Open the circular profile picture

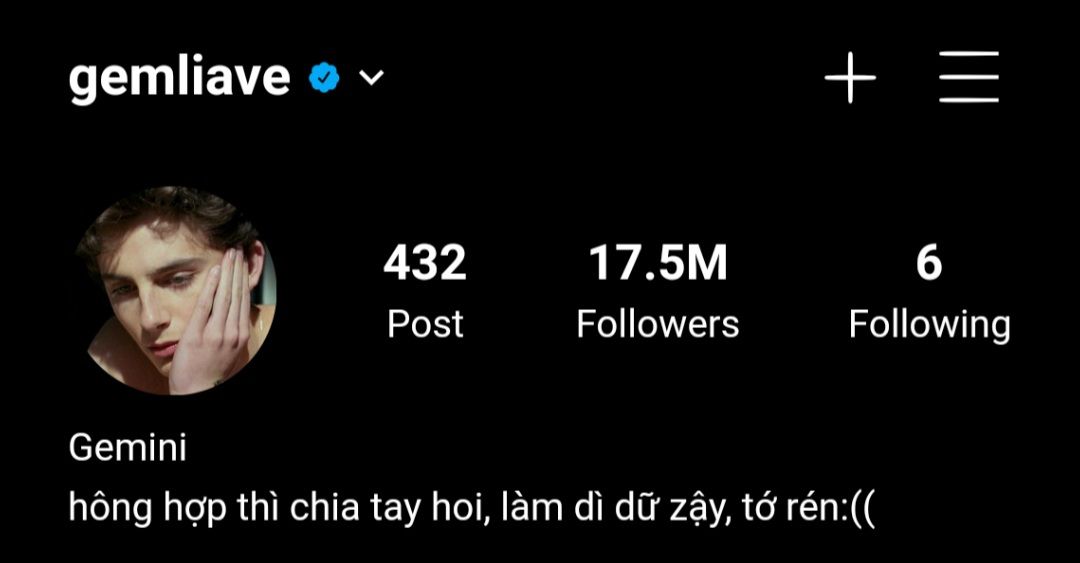coord(176,290)
